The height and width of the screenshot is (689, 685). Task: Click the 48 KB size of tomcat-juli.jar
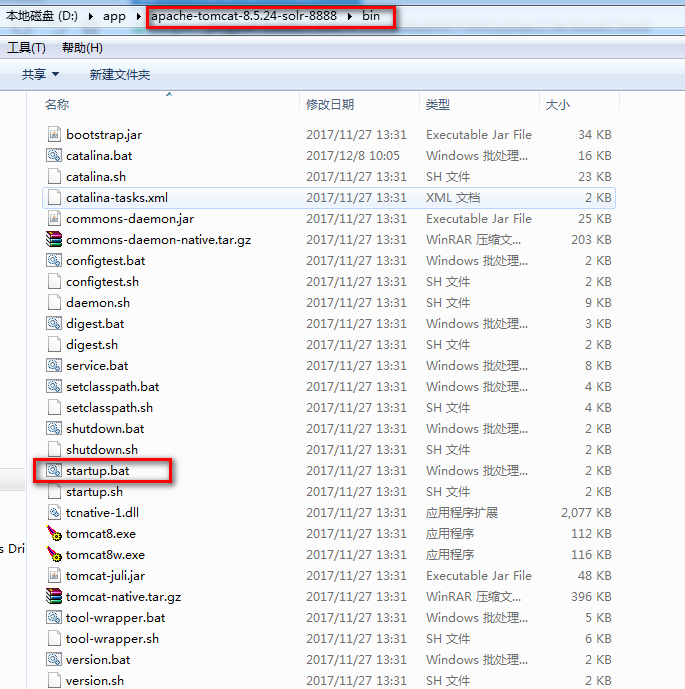tap(594, 575)
